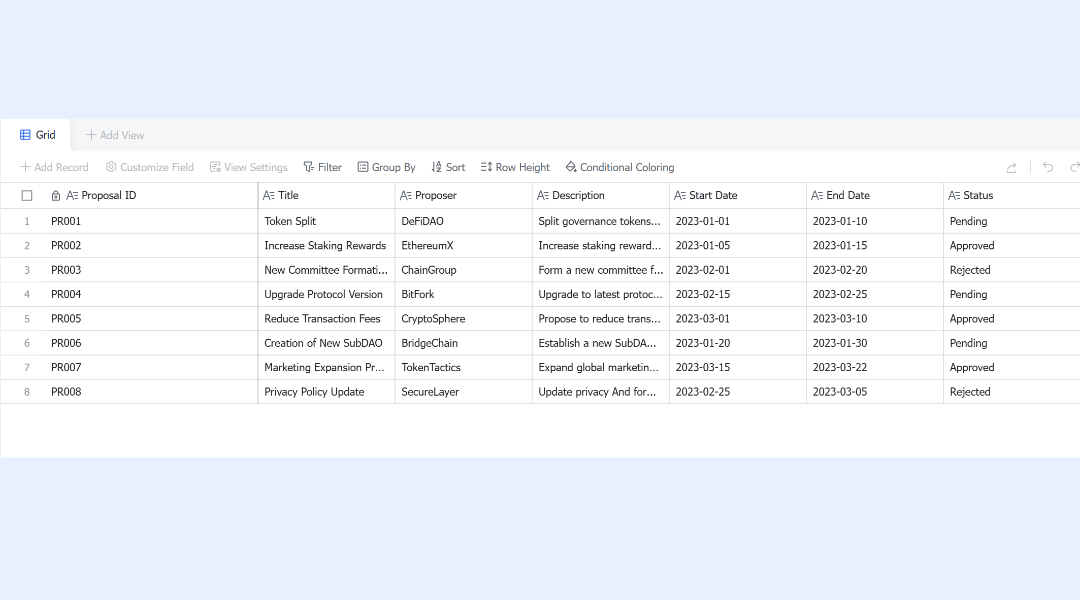Select cell PR007
Screen dimensions: 1080x600
pyautogui.click(x=151, y=367)
